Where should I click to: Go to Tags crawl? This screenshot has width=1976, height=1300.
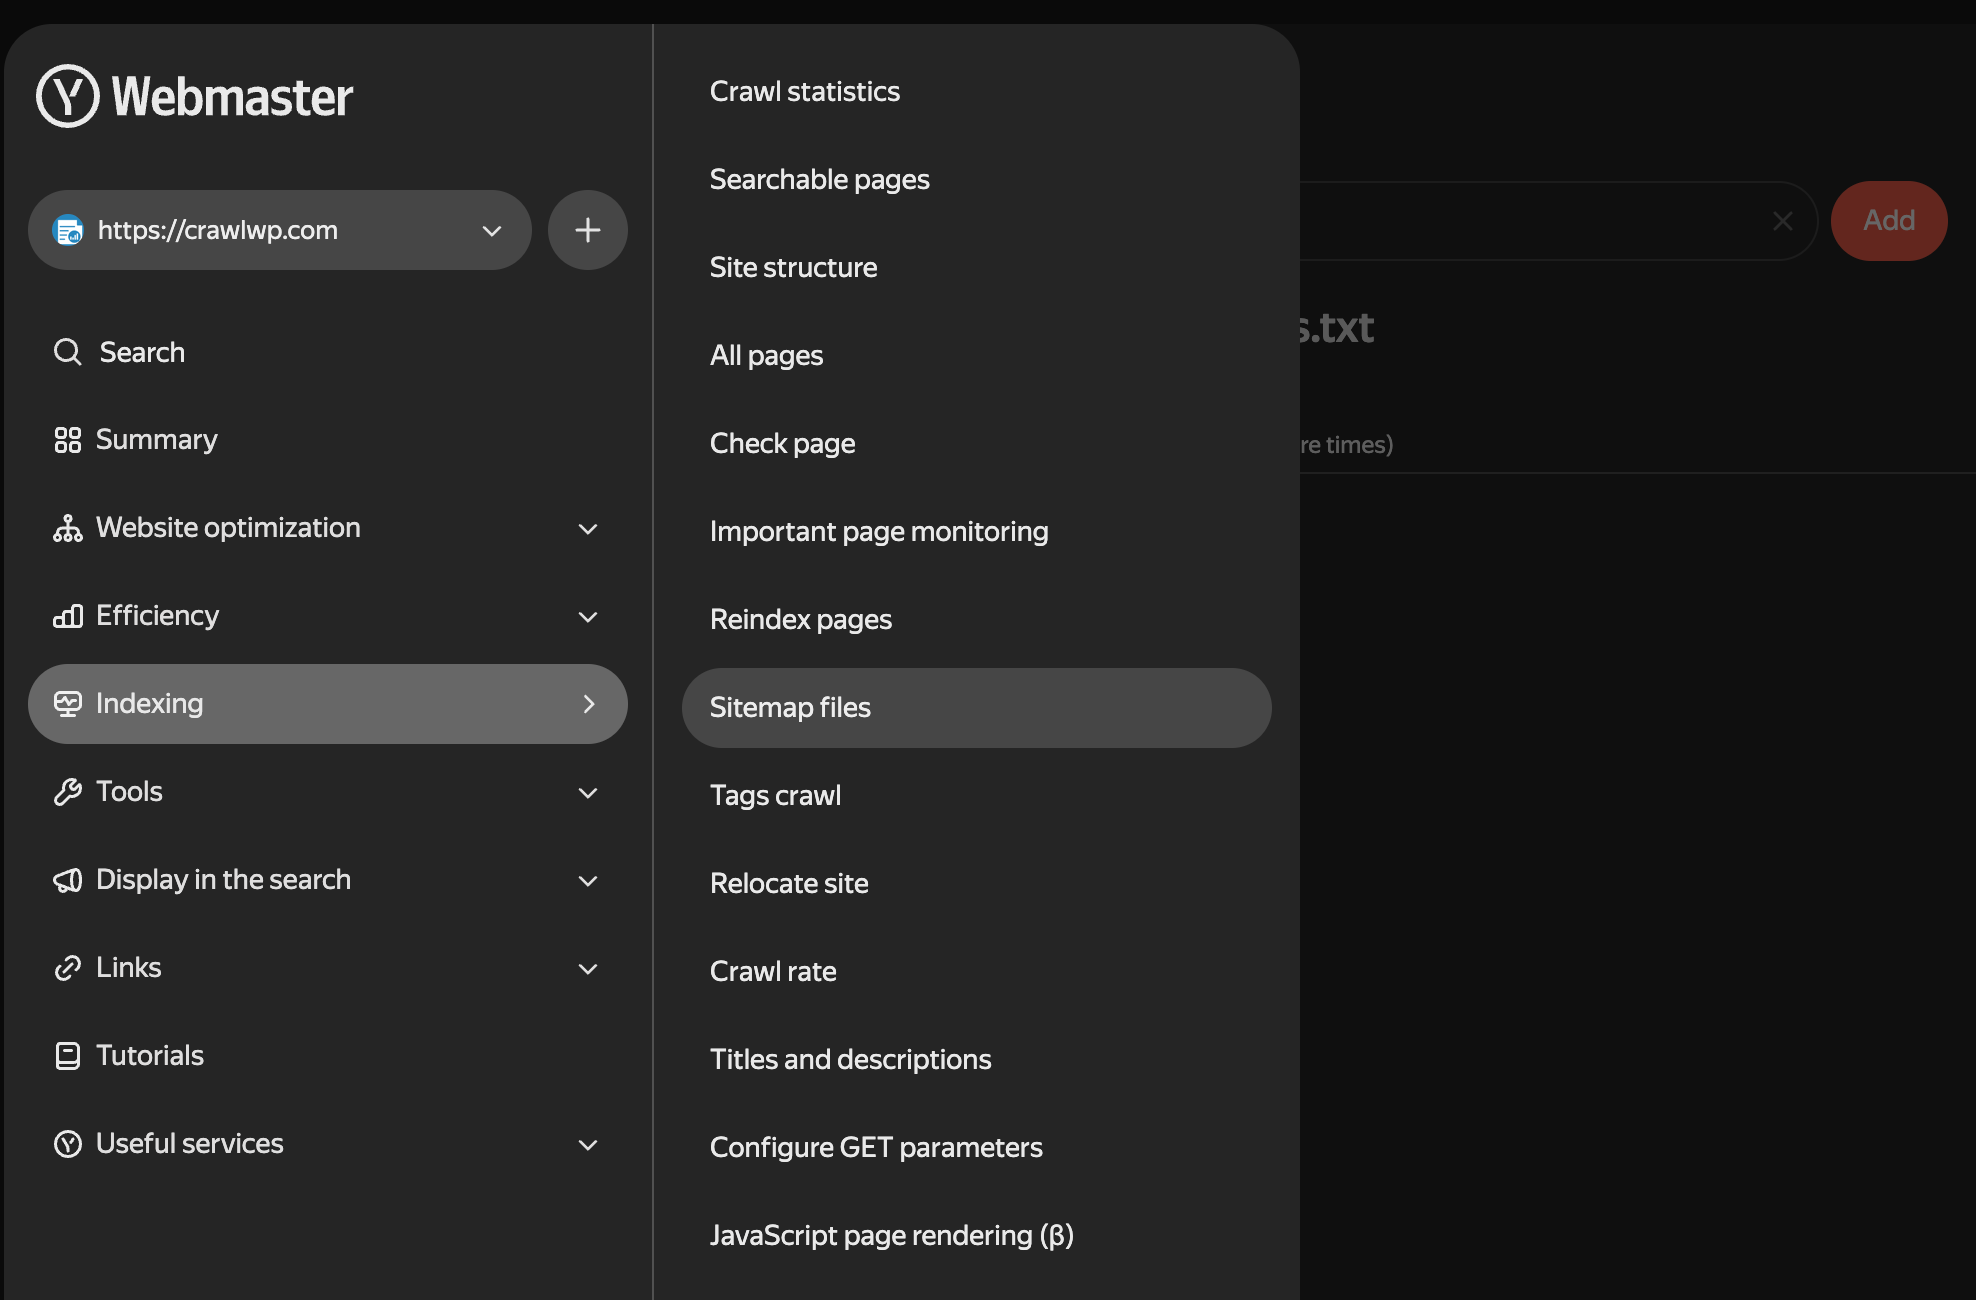click(776, 796)
